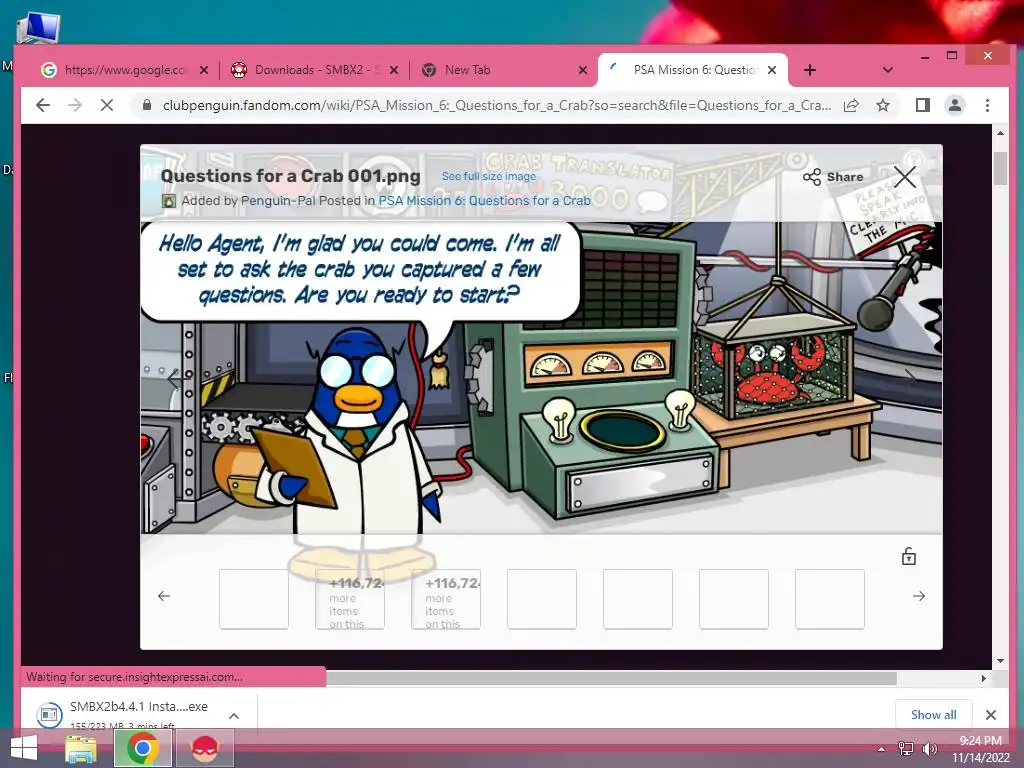Viewport: 1024px width, 768px height.
Task: Click the page scrollbar up arrow
Action: coord(1000,133)
